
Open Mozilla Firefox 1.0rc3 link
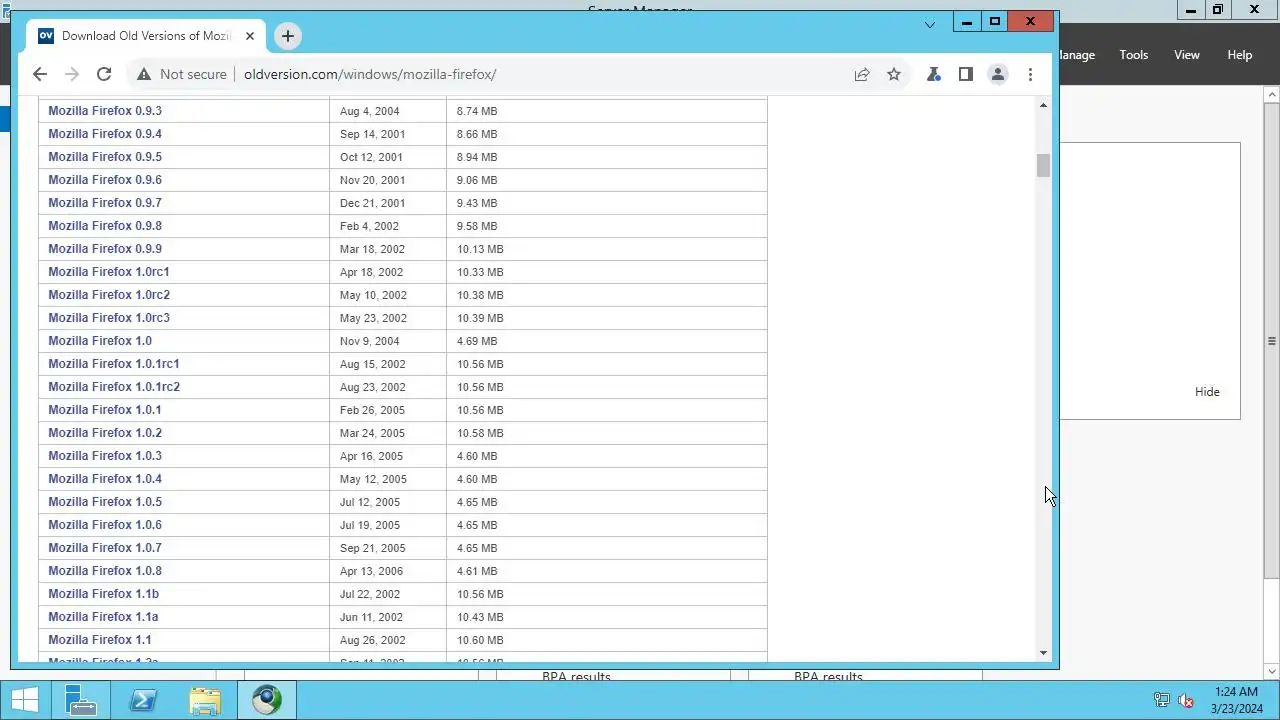click(x=109, y=318)
